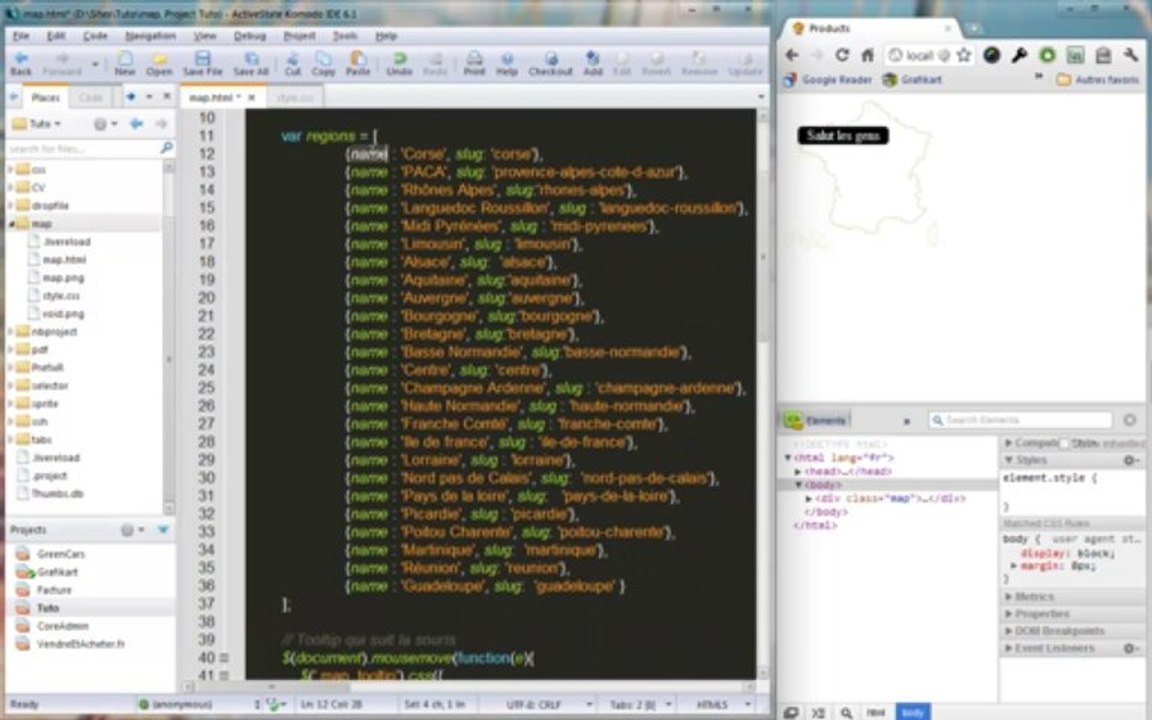Click the DevTools magnifier inspect icon
The image size is (1152, 720).
point(846,713)
